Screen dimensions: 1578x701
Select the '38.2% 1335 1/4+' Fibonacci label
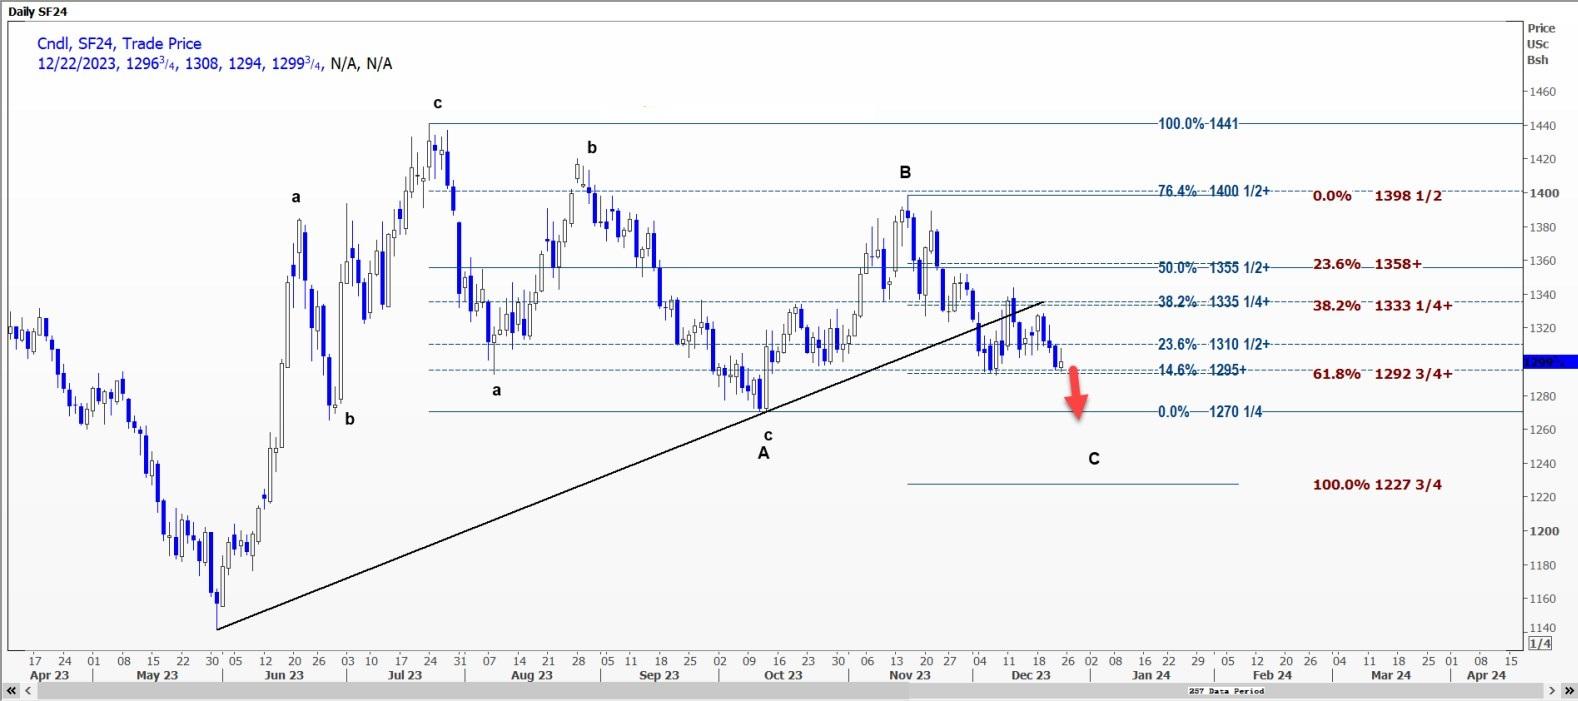click(1214, 302)
